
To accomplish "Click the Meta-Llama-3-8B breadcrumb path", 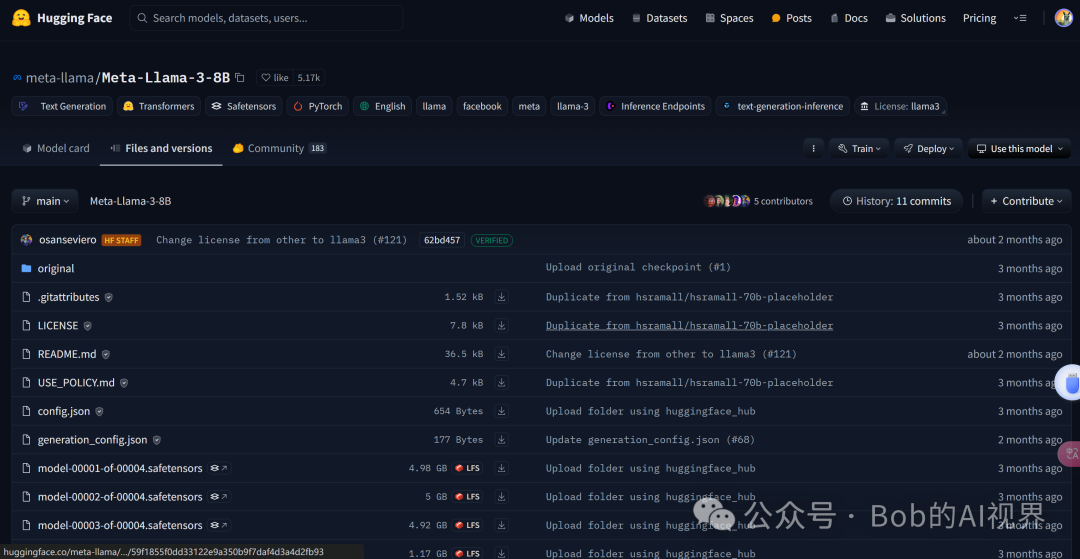I will (x=131, y=201).
